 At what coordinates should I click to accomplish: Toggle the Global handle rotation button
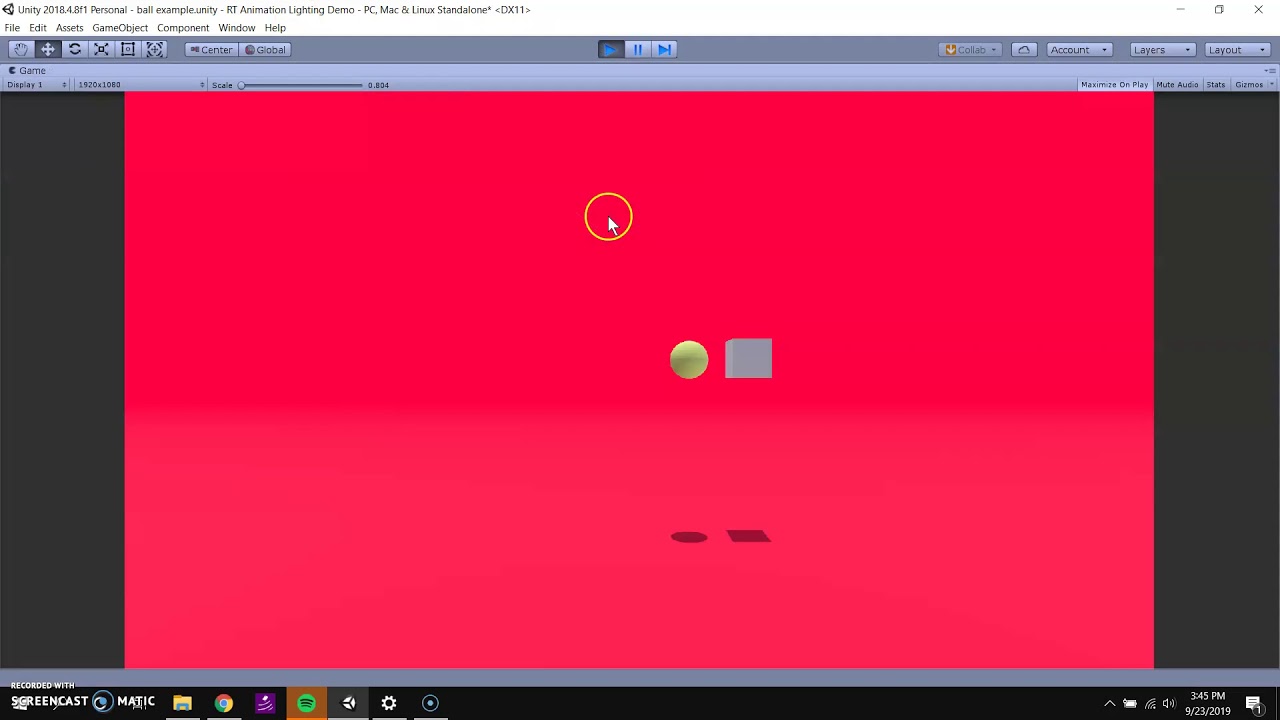[x=266, y=49]
